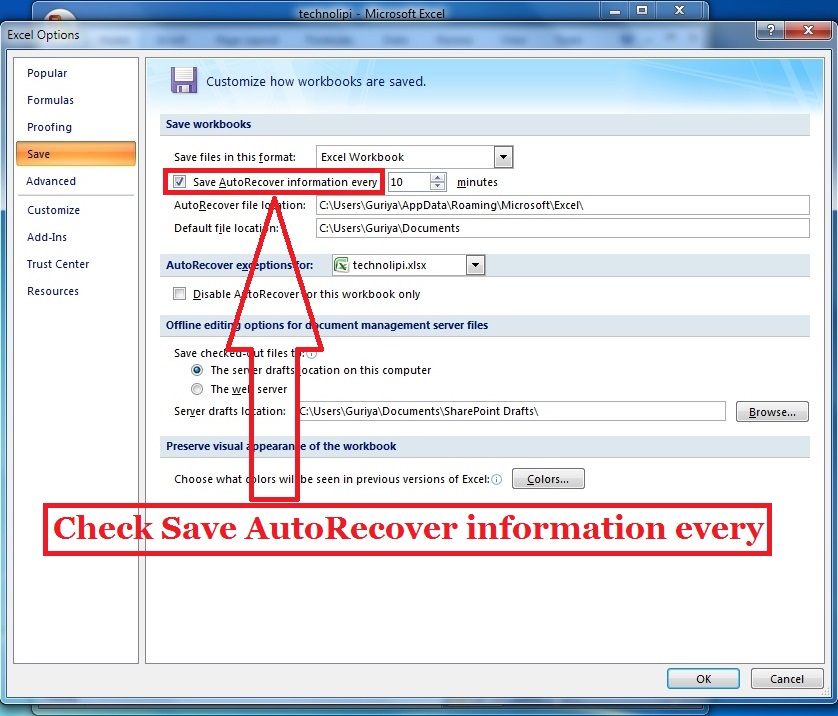Open the Colors dialog button
Viewport: 838px width, 716px height.
548,479
